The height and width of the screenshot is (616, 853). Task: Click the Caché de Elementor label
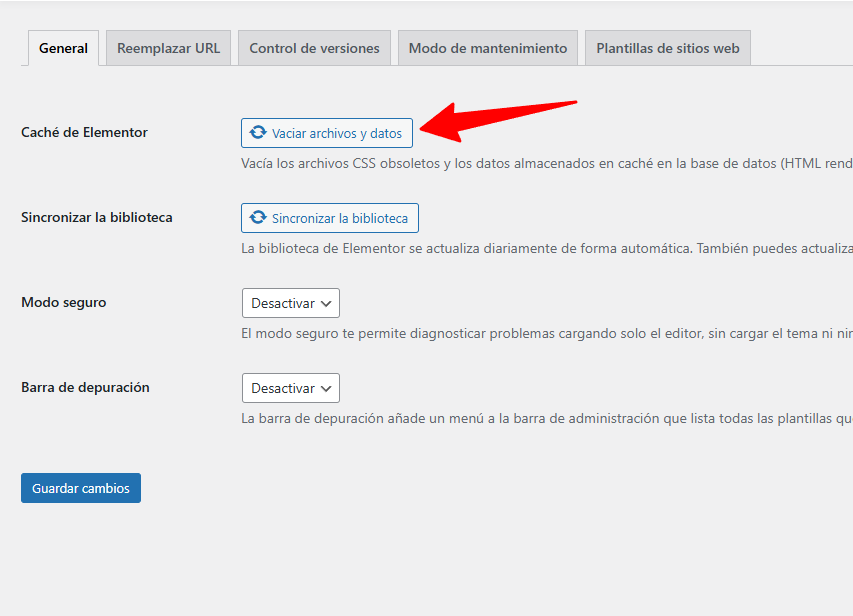click(84, 132)
